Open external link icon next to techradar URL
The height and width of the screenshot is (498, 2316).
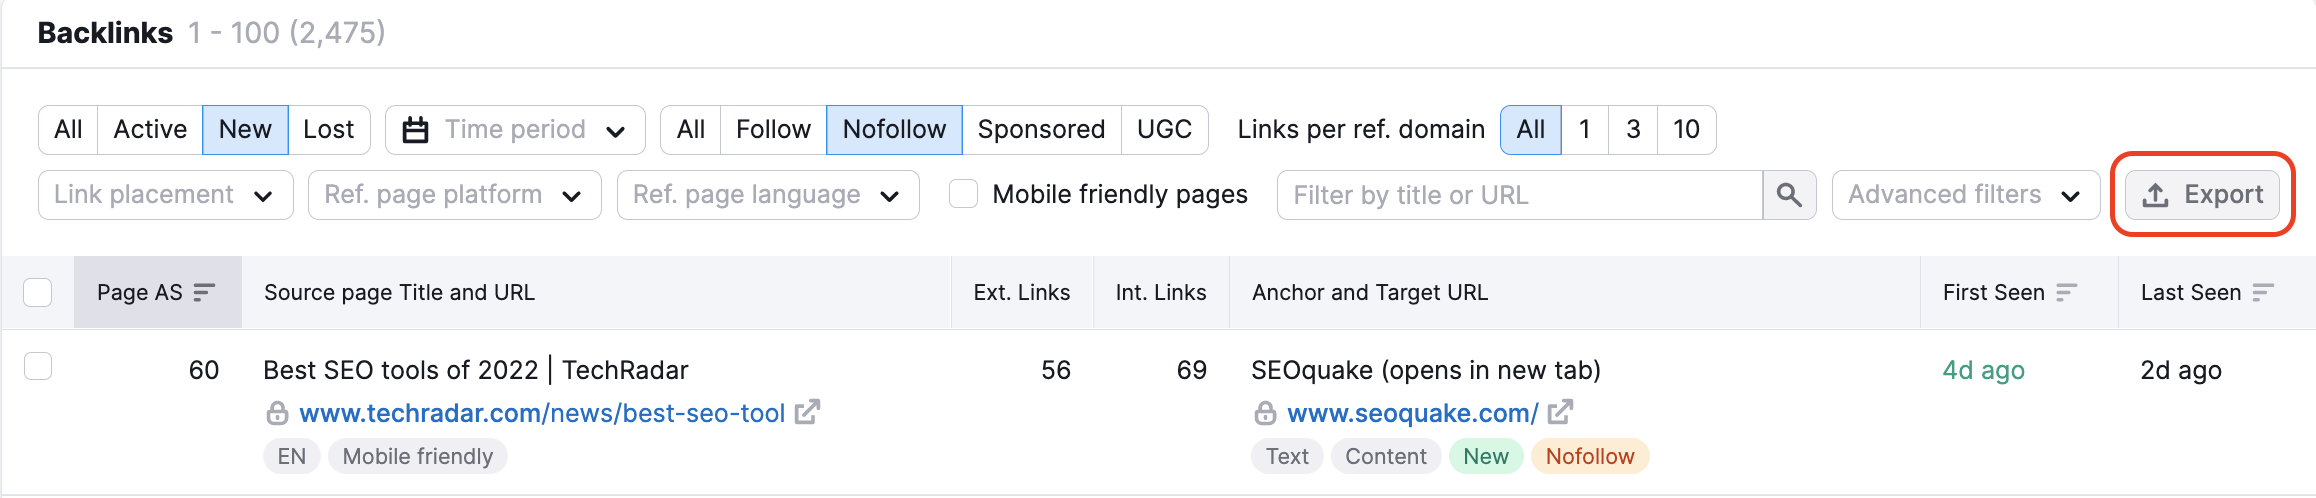tap(807, 412)
